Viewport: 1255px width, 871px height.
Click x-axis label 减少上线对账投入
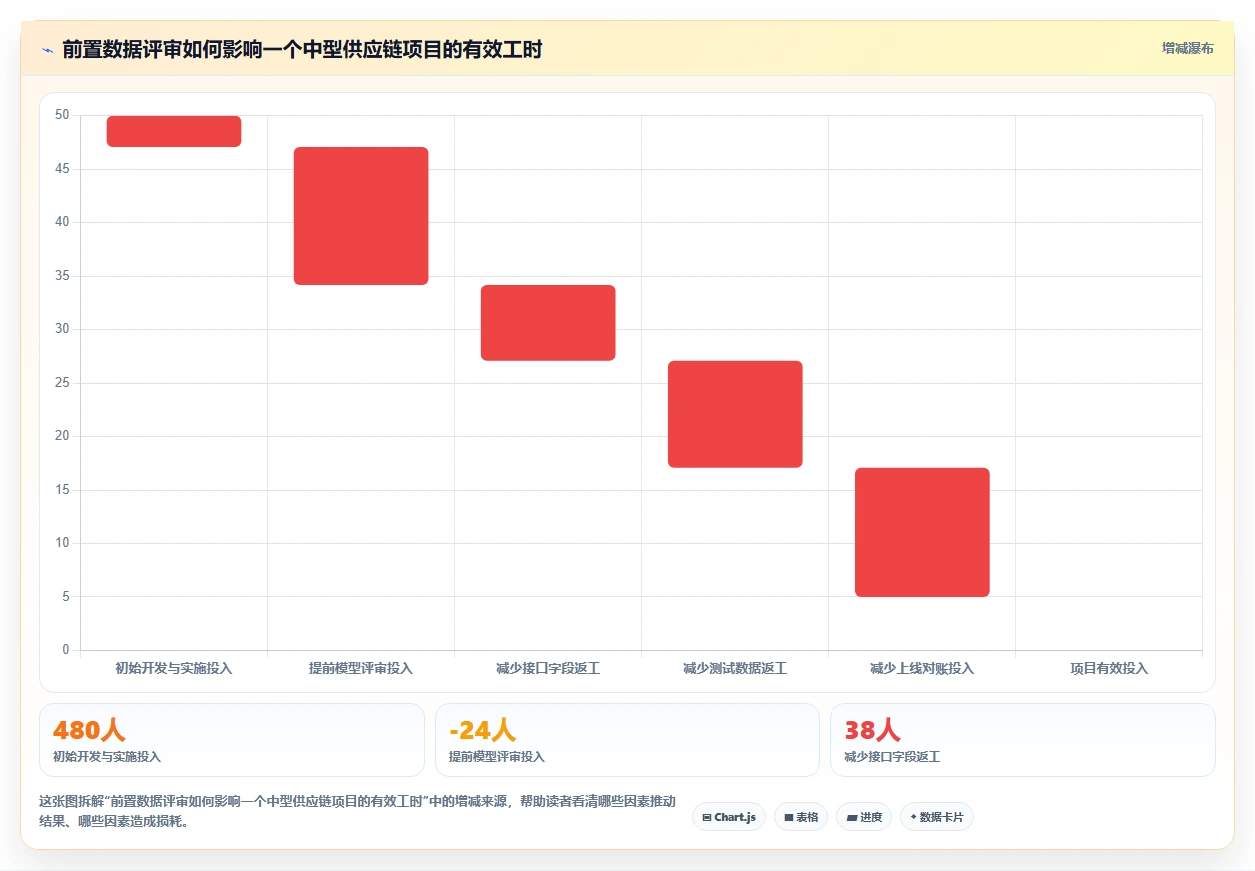point(922,668)
